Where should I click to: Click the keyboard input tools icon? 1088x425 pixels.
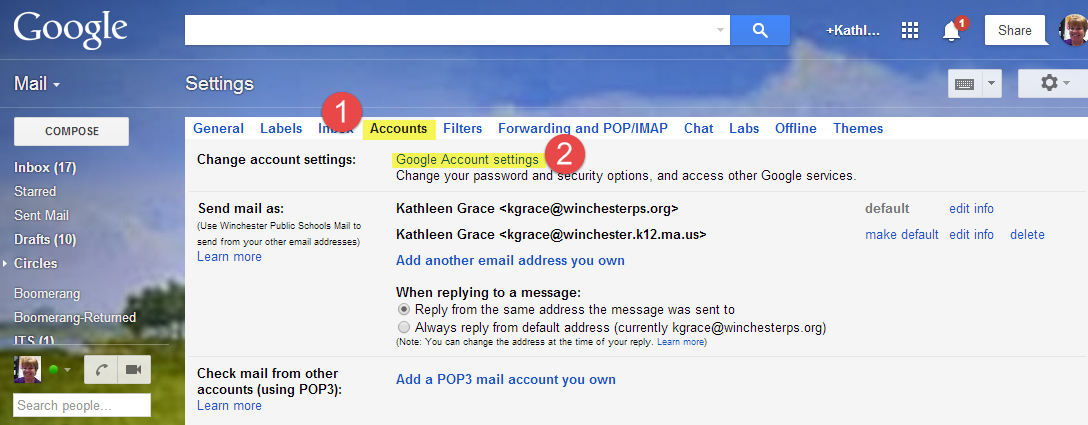964,84
